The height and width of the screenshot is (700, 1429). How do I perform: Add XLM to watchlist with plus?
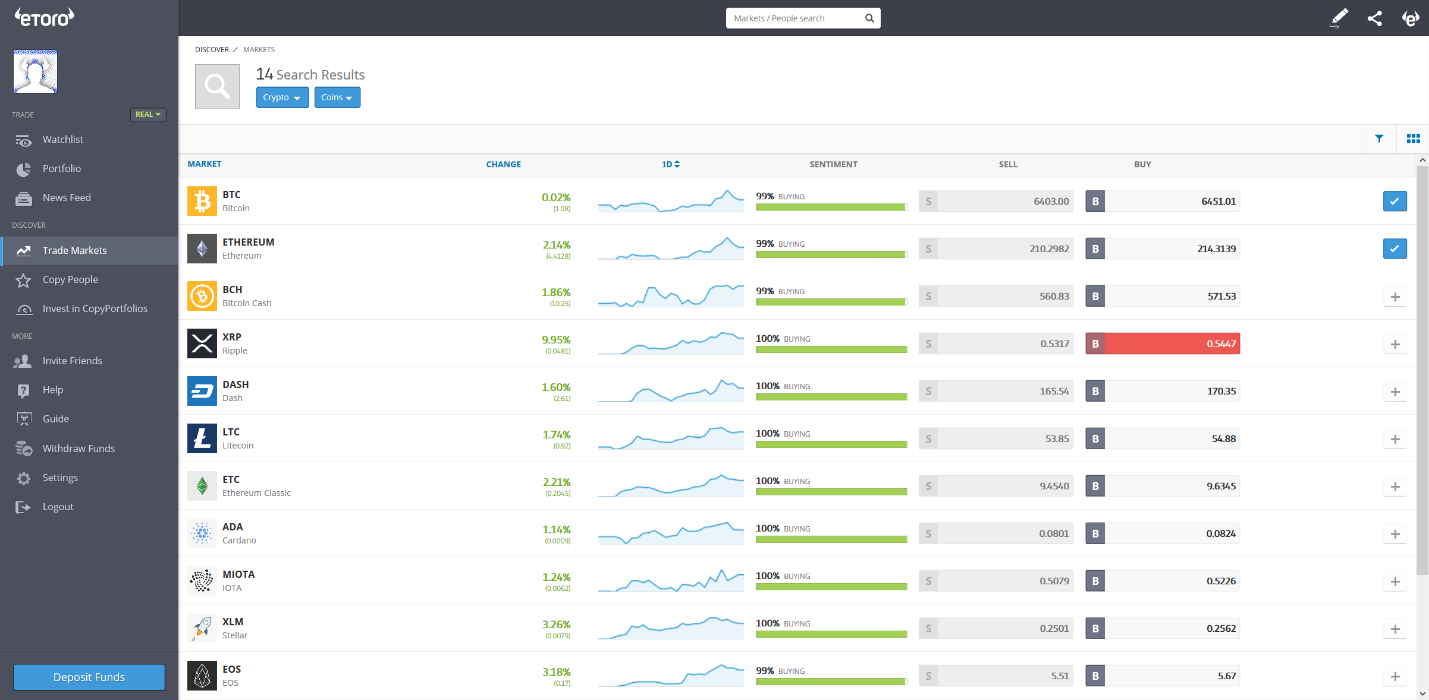pyautogui.click(x=1395, y=629)
